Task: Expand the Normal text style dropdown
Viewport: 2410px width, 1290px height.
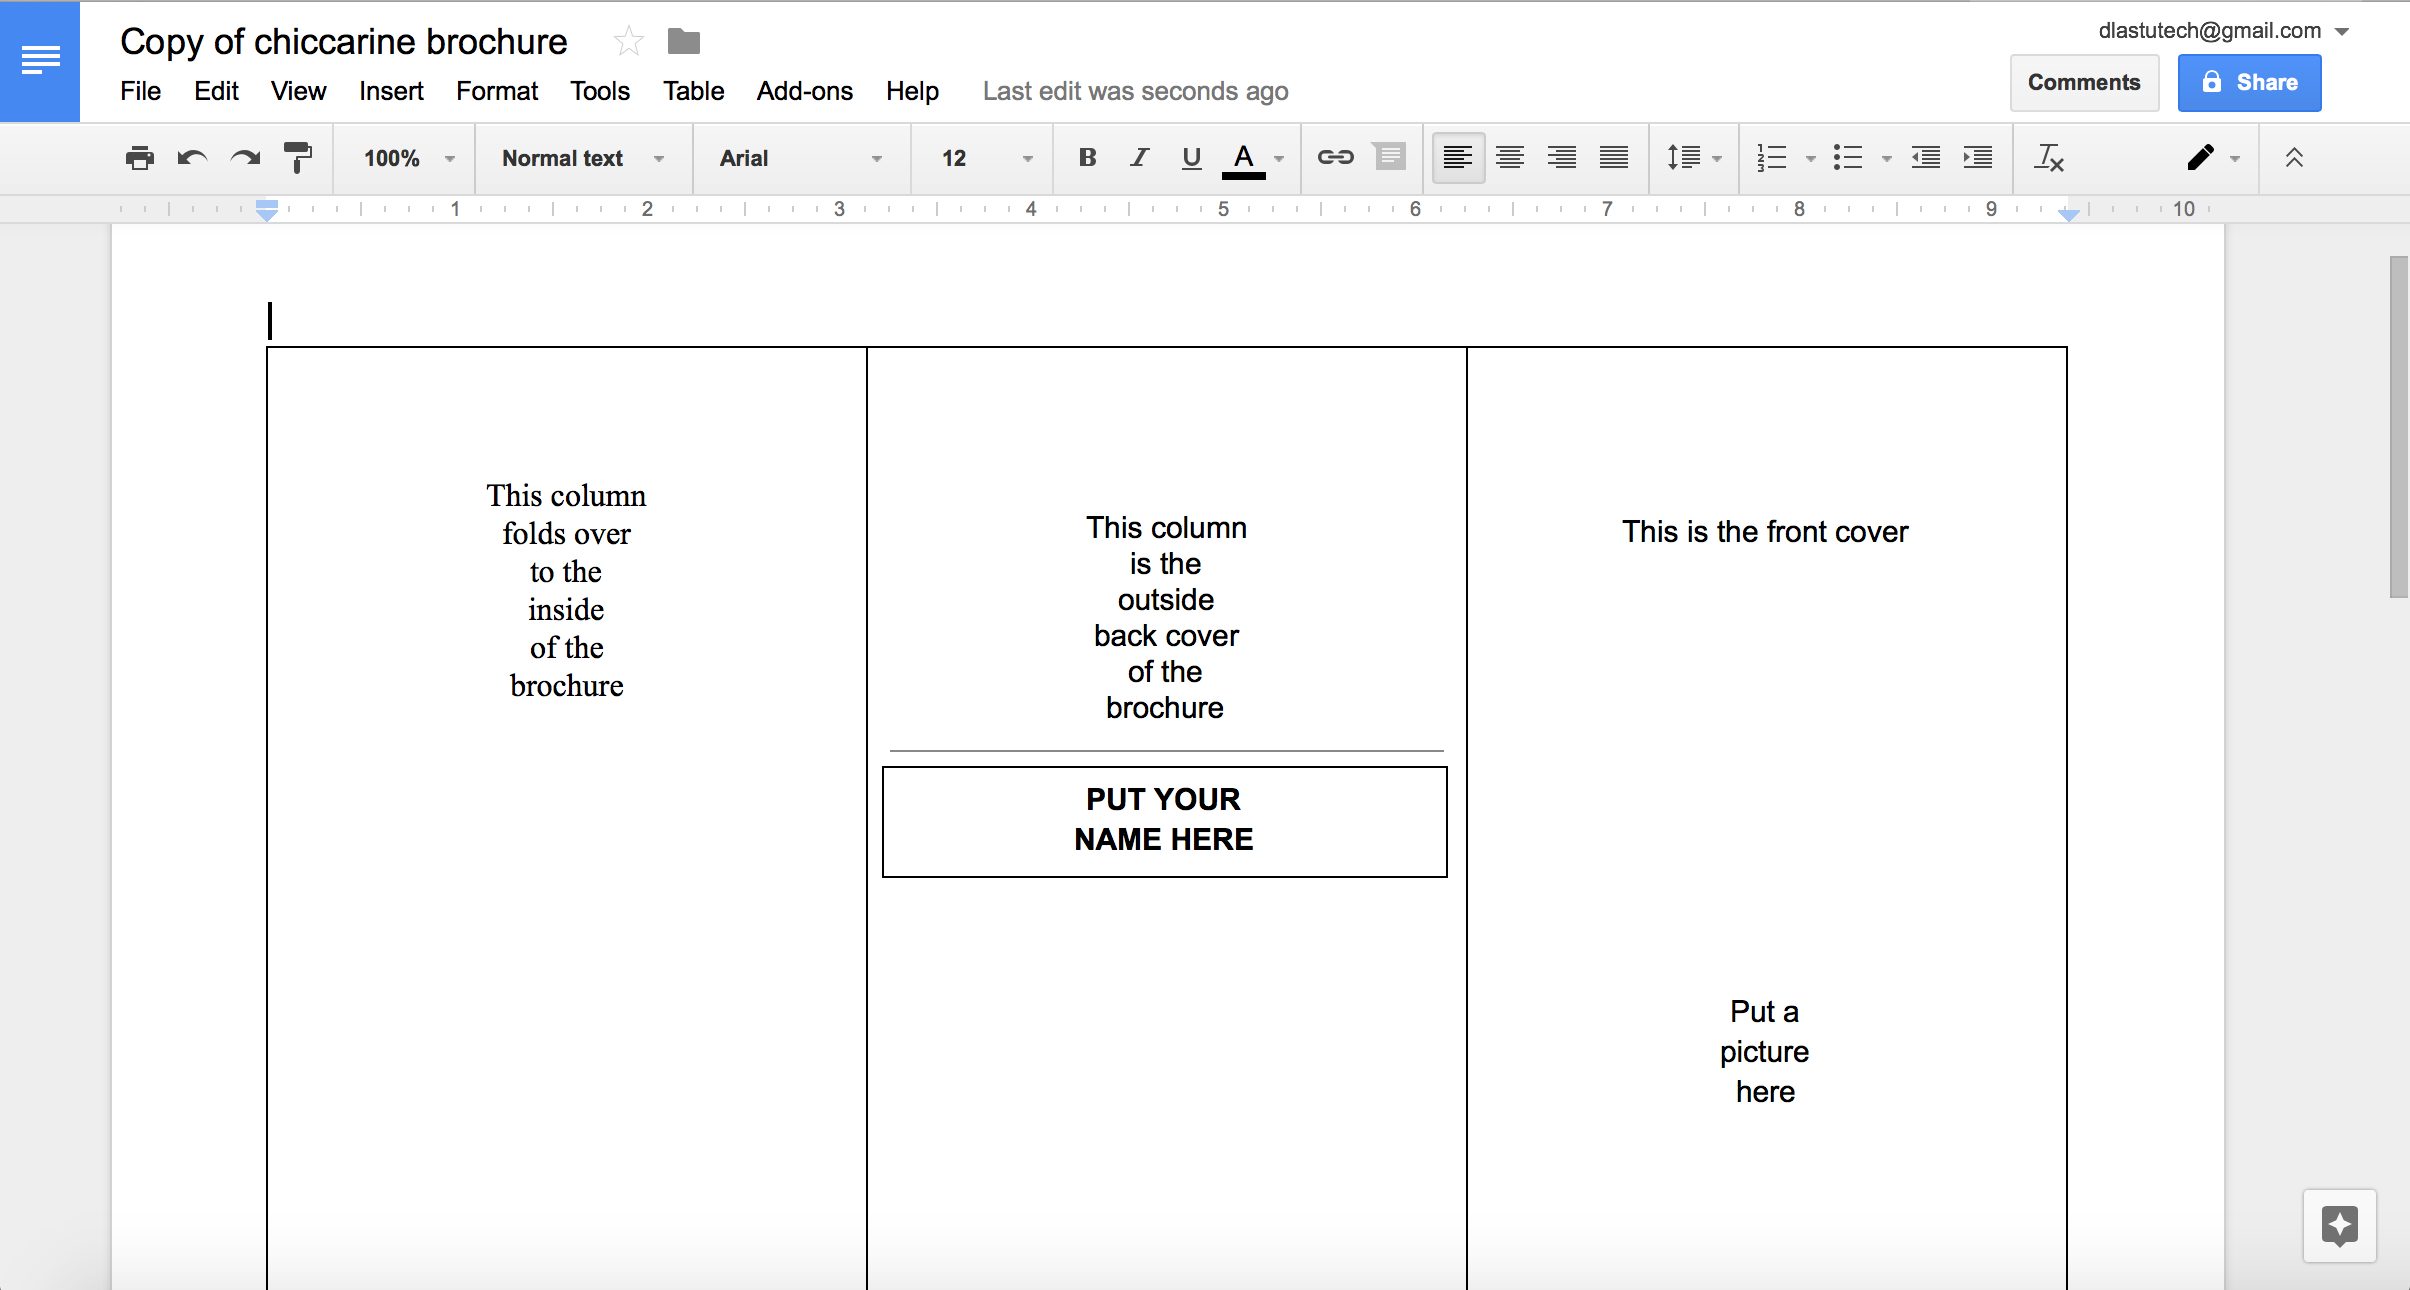Action: [x=663, y=158]
